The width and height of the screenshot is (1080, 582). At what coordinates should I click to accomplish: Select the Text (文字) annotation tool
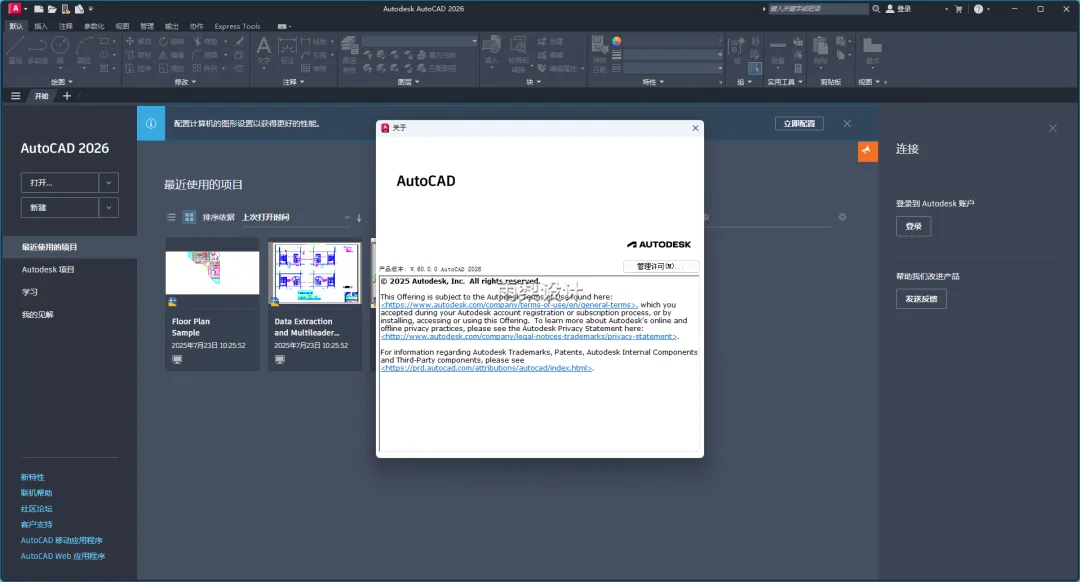264,50
